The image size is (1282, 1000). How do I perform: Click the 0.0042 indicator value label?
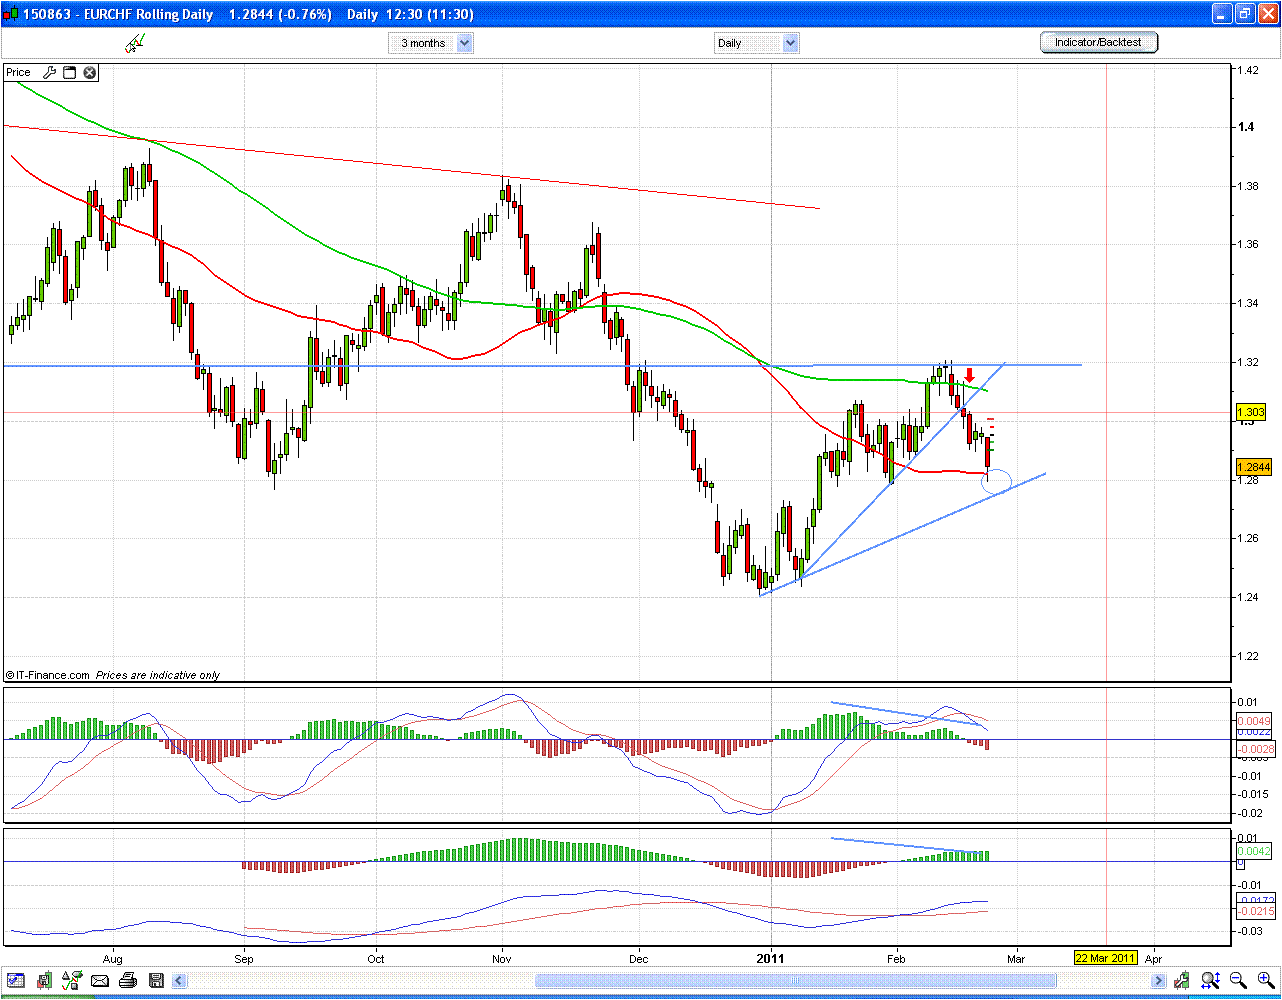(1254, 851)
